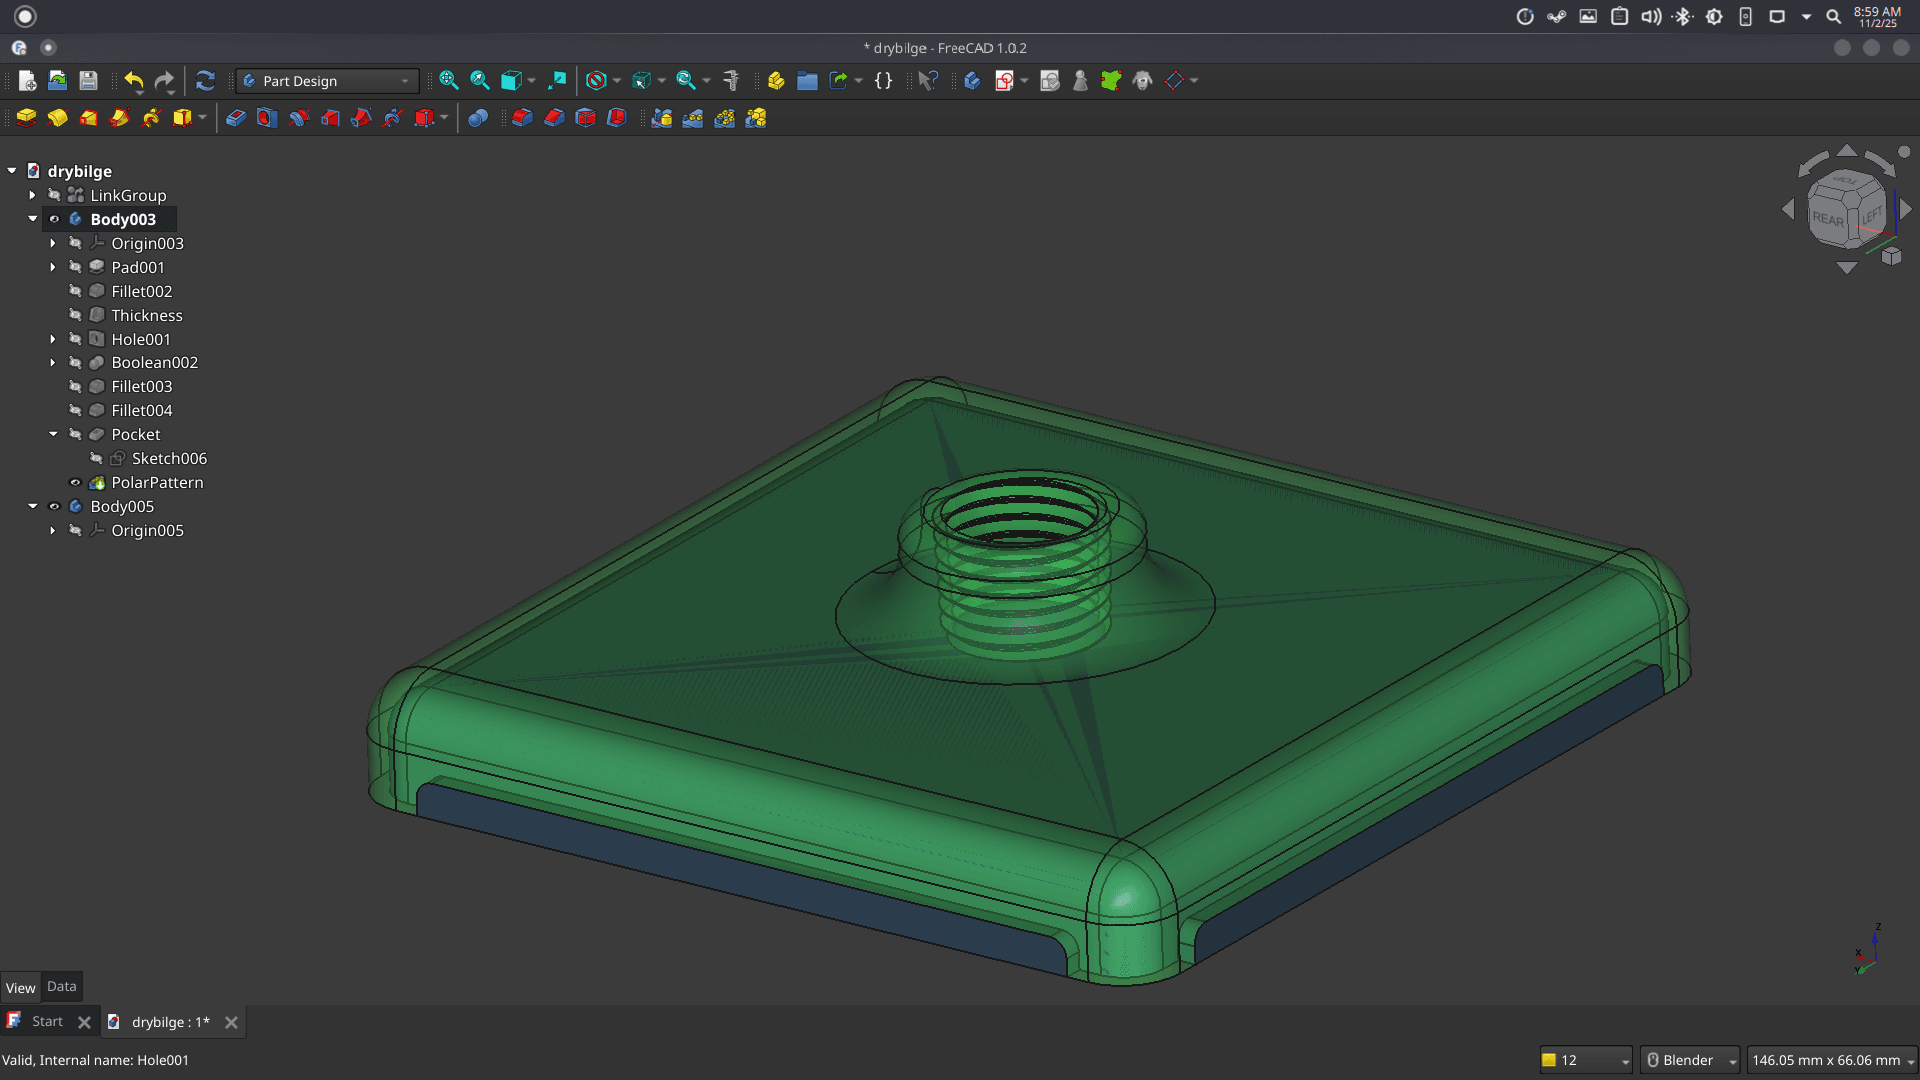
Task: Create a new Part Design body
Action: (972, 81)
